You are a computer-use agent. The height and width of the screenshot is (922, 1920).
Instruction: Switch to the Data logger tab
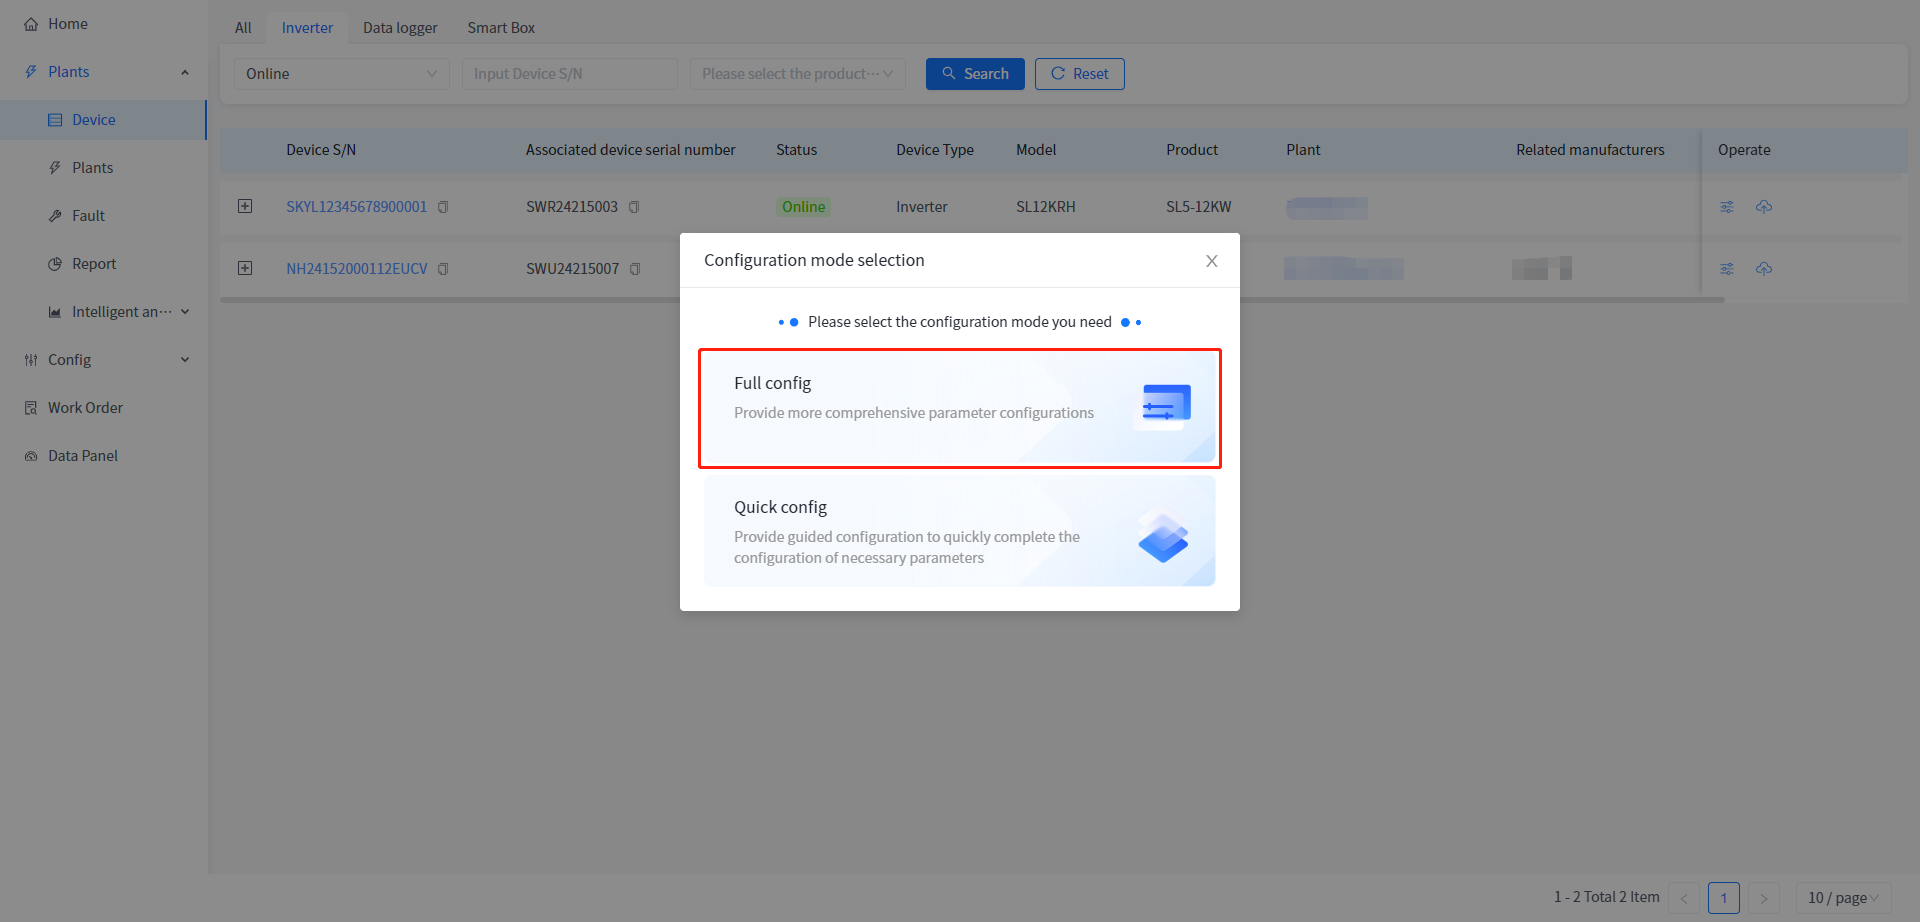400,28
